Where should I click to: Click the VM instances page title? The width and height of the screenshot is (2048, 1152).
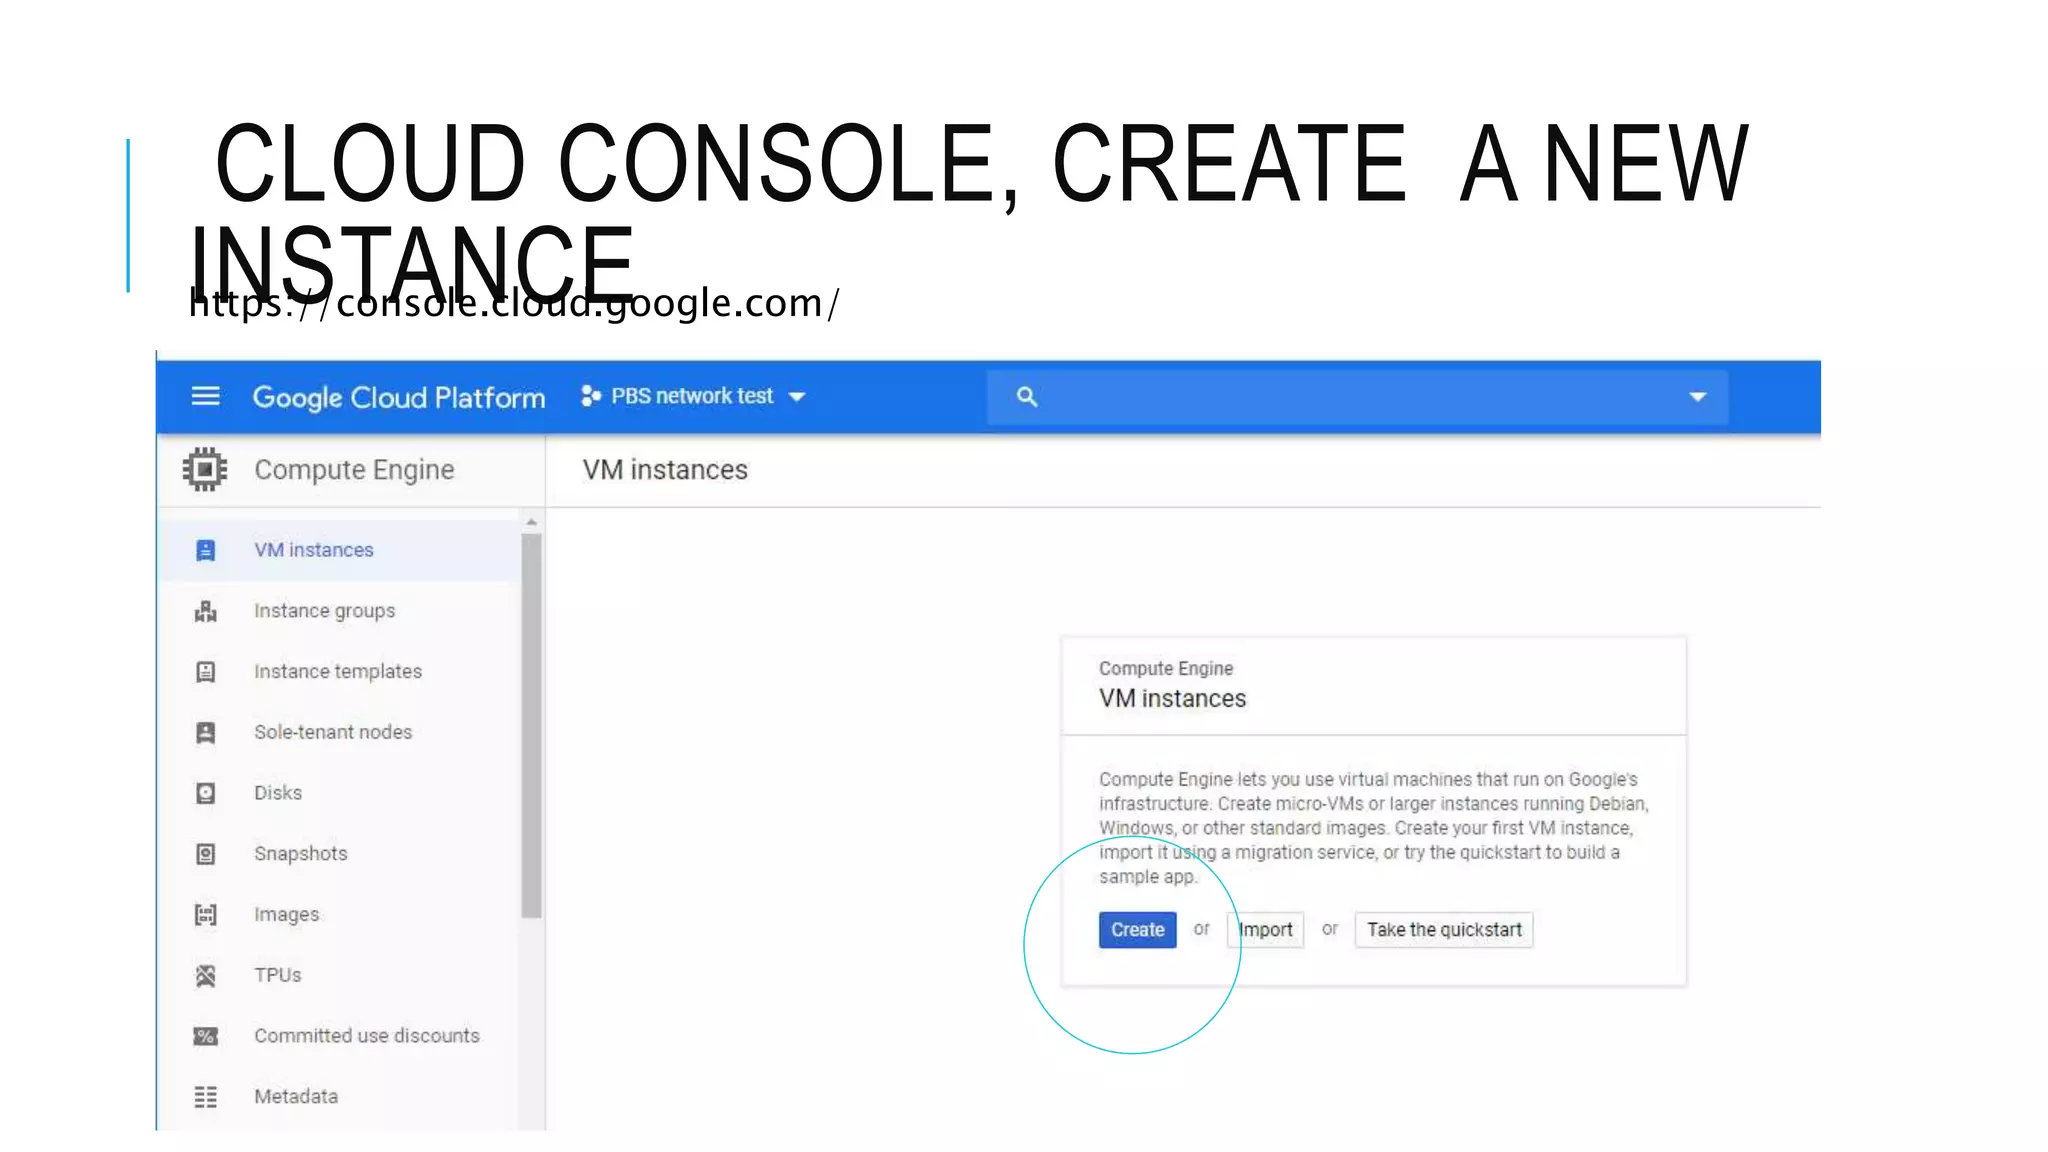665,470
